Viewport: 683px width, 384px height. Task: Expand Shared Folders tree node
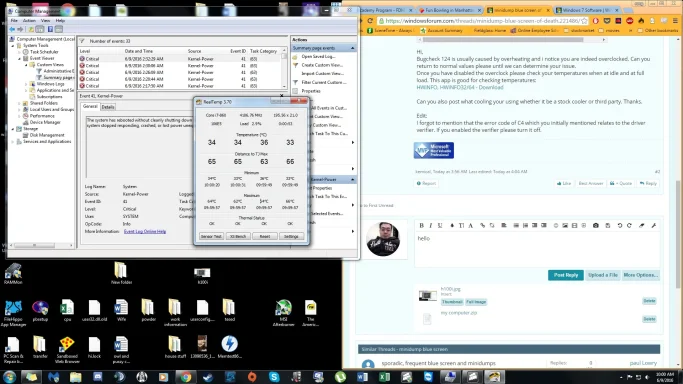point(20,103)
